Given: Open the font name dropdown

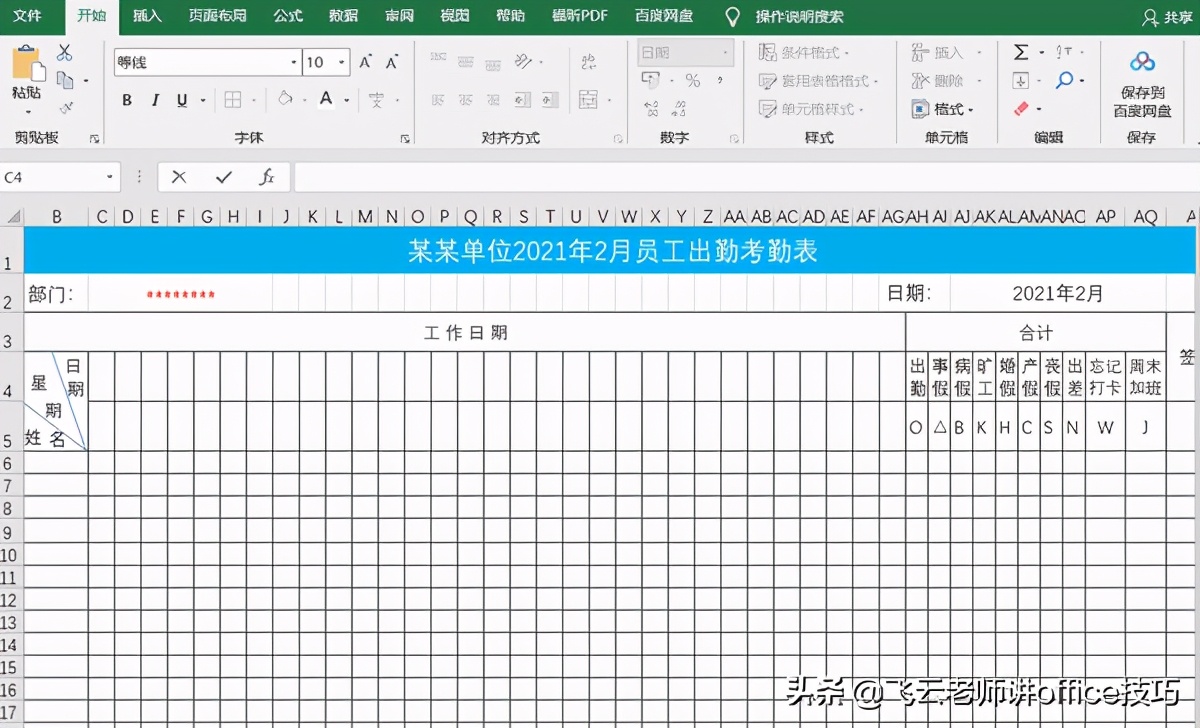Looking at the screenshot, I should coord(293,62).
